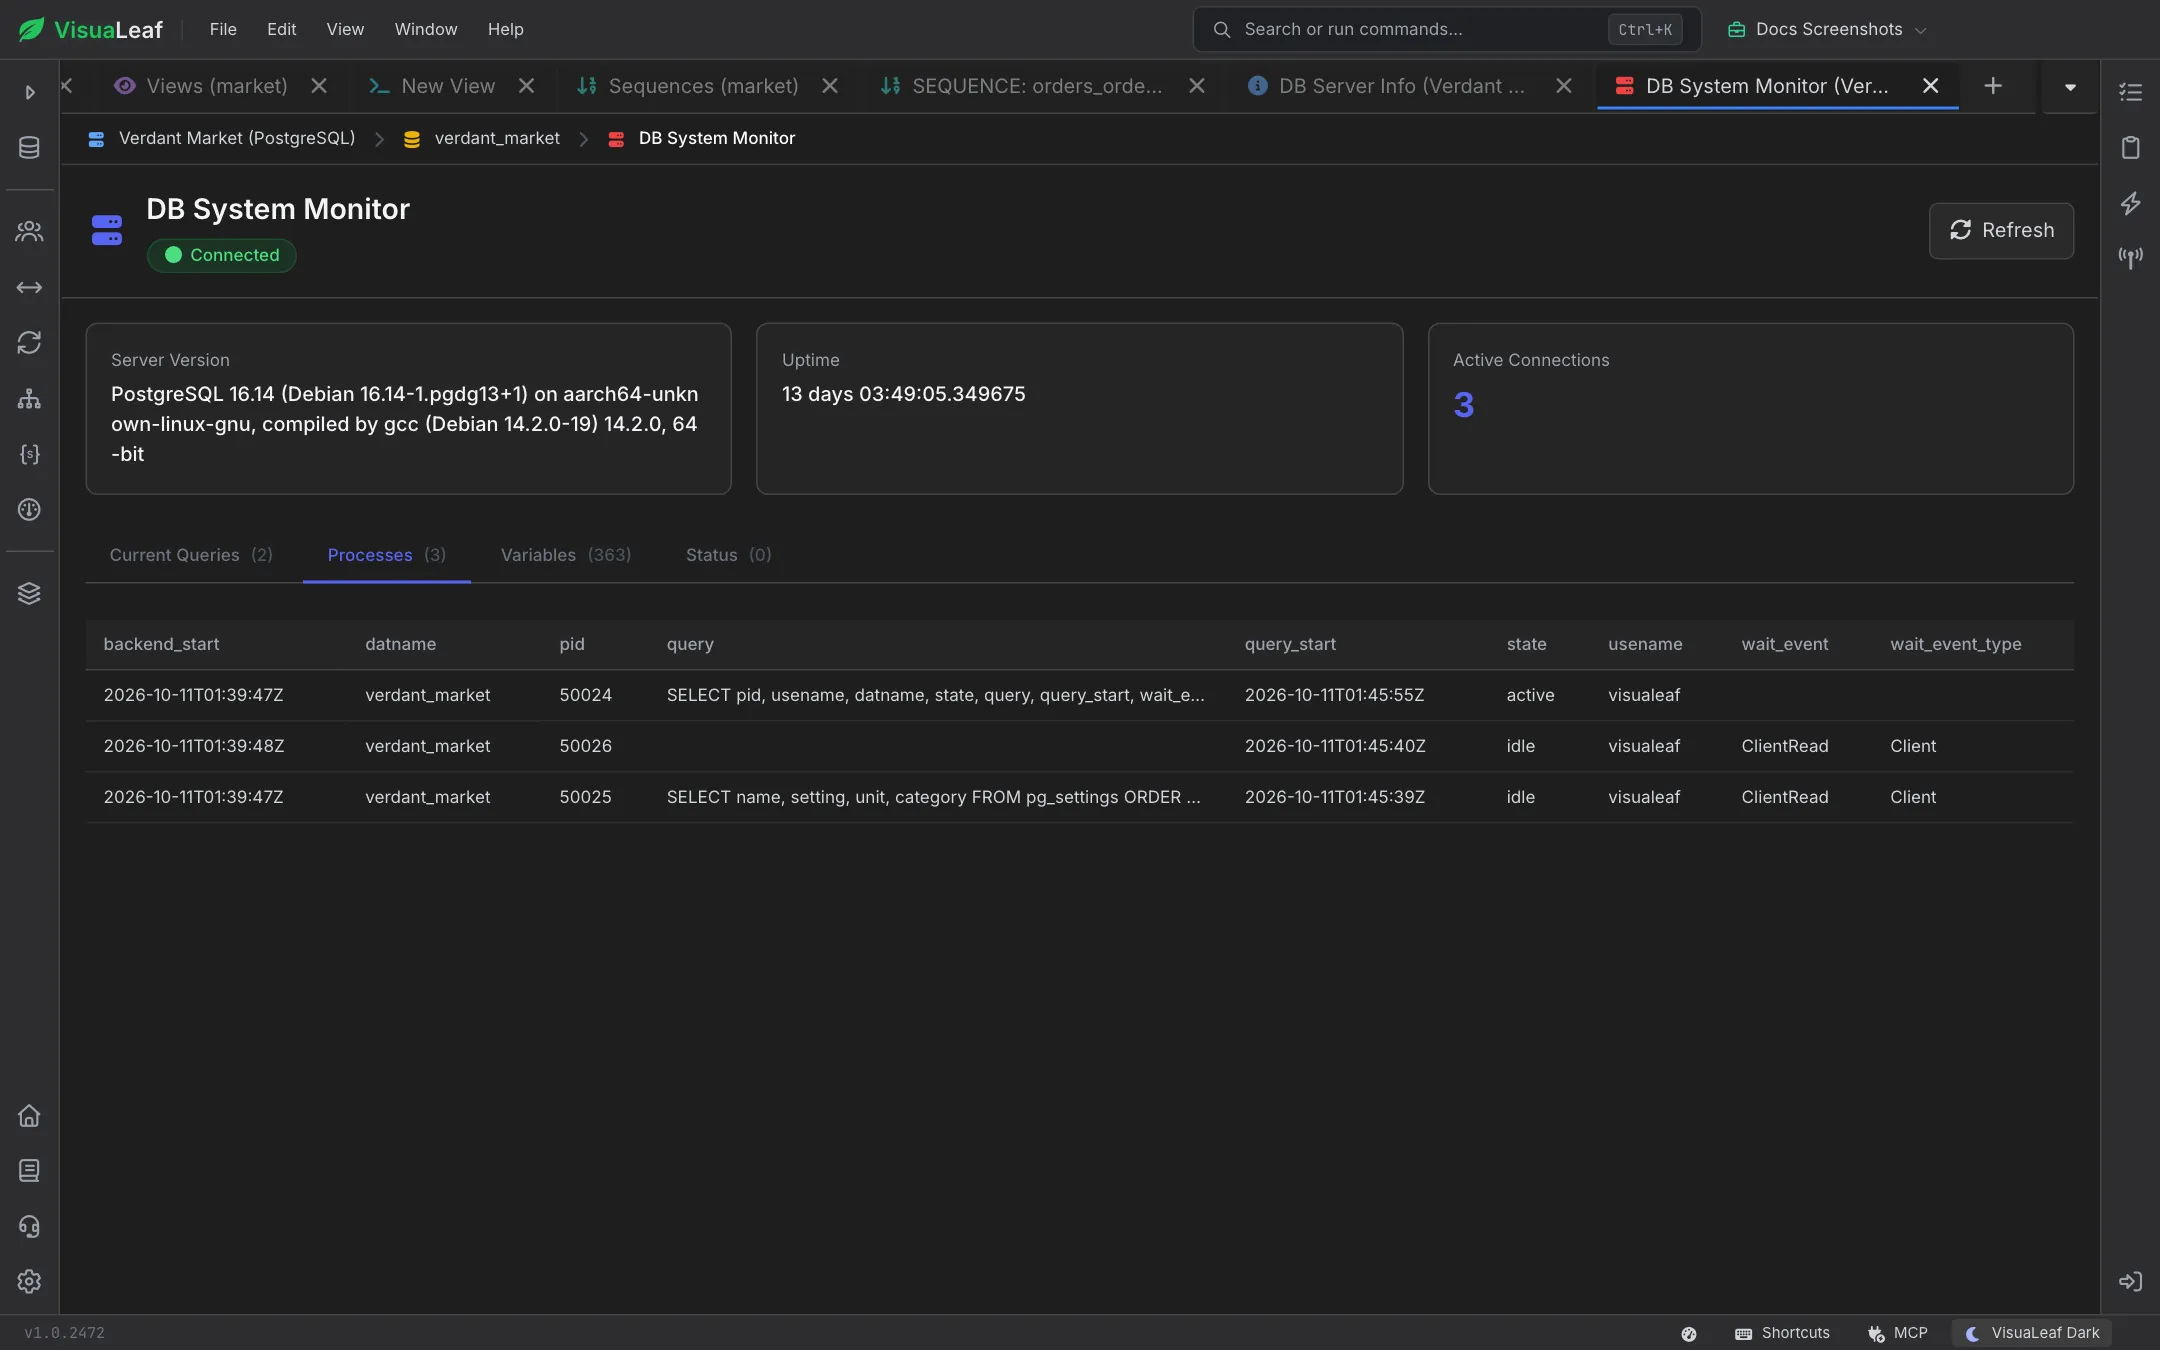Open the monitor gauge sidebar icon

[29, 510]
